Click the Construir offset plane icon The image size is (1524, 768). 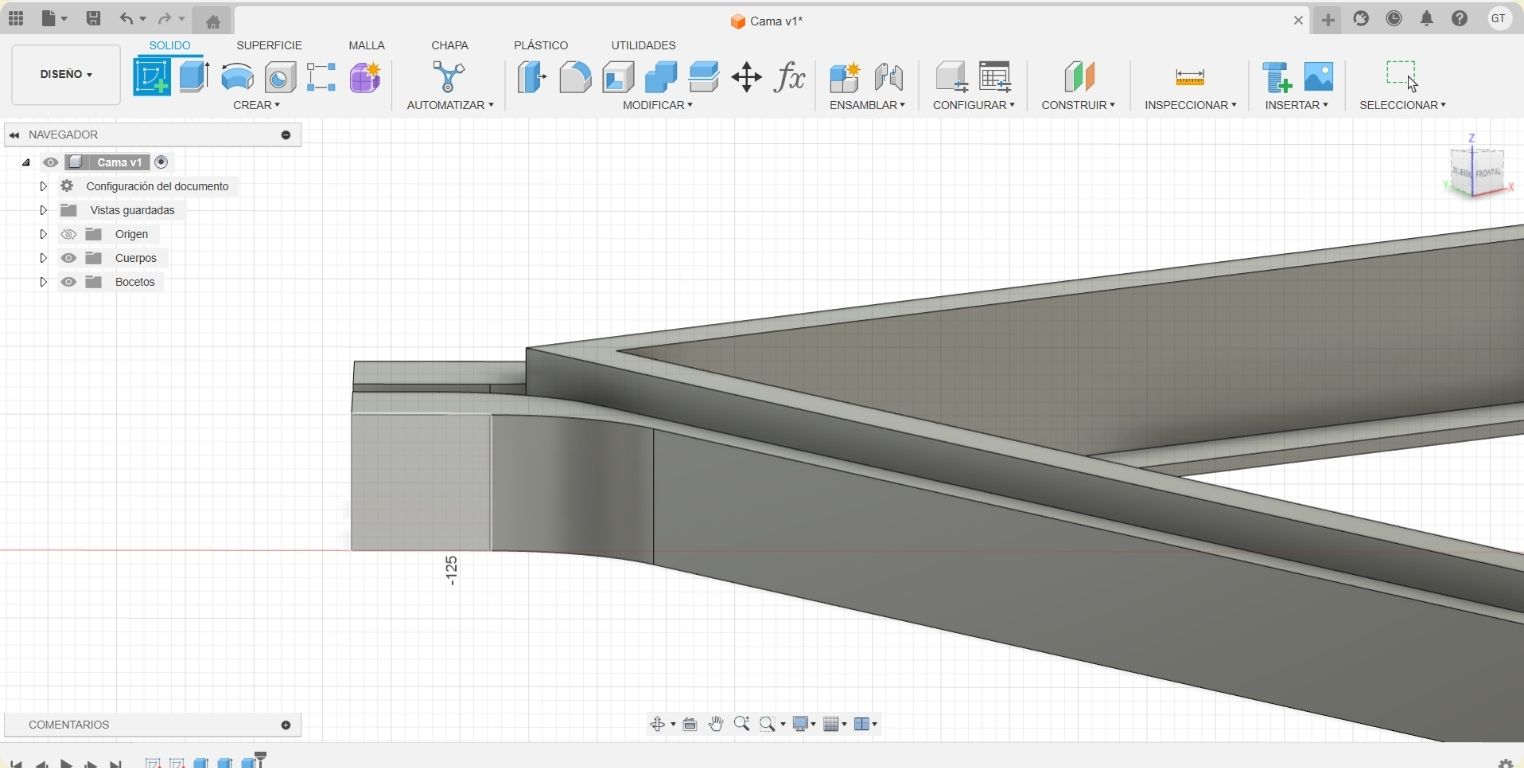point(1079,77)
